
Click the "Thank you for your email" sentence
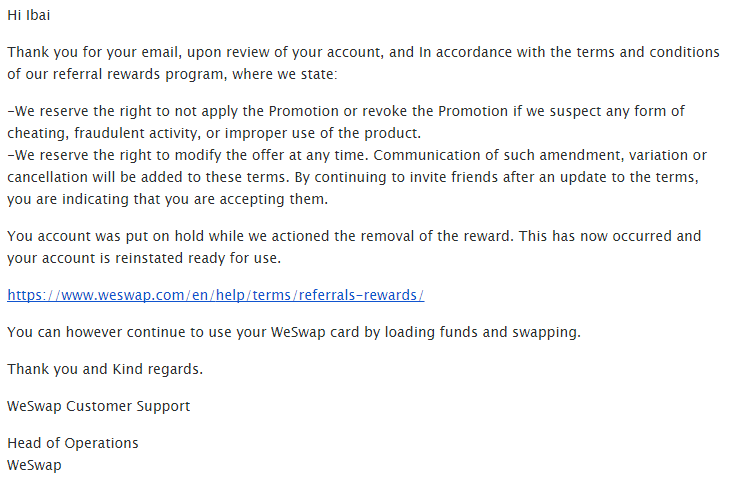click(92, 52)
